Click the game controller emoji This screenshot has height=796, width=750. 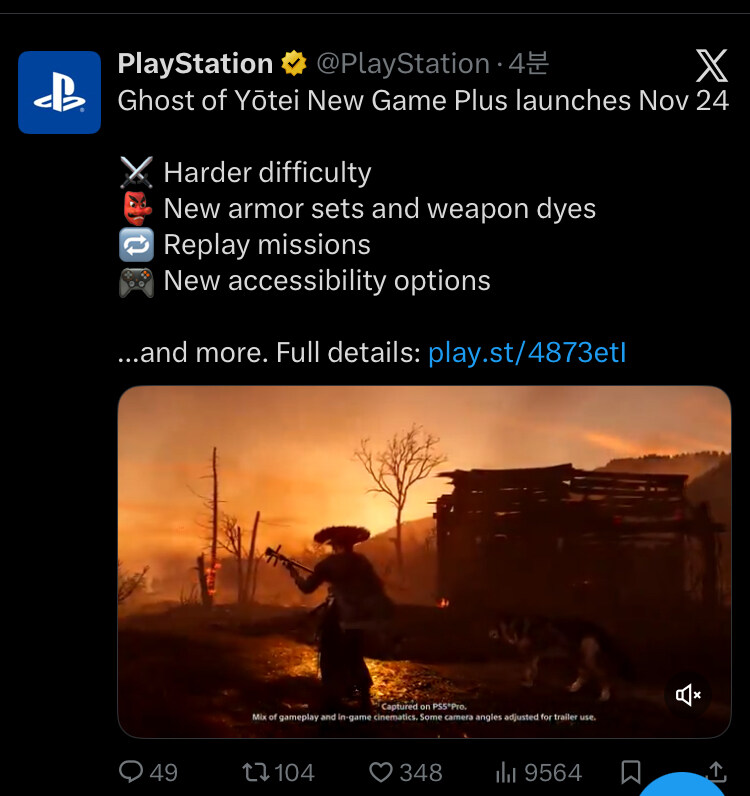[x=136, y=282]
